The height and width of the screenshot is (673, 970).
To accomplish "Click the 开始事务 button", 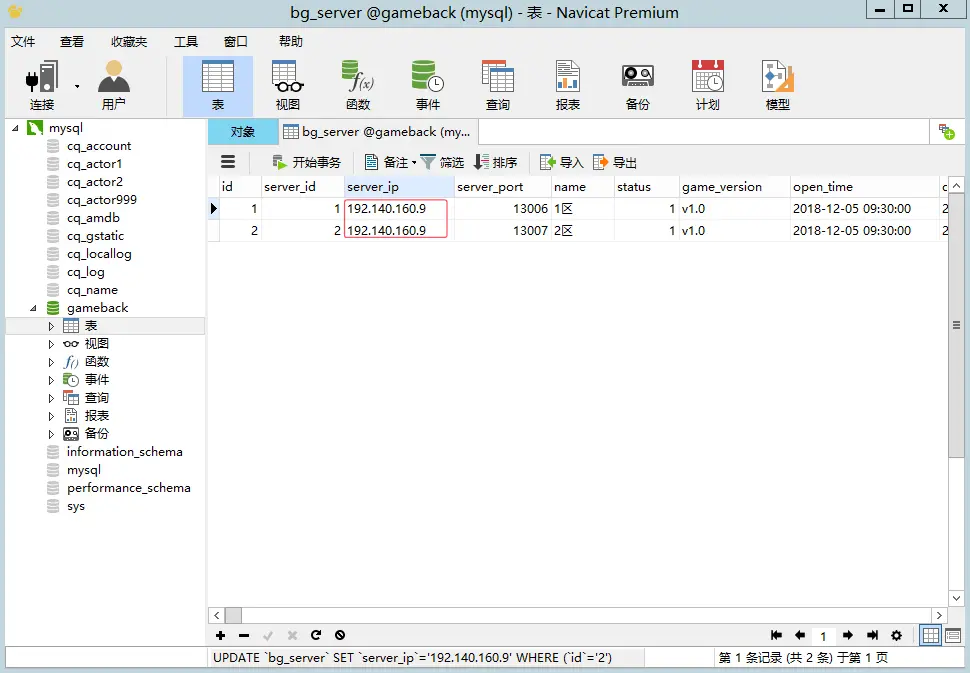I will 307,163.
